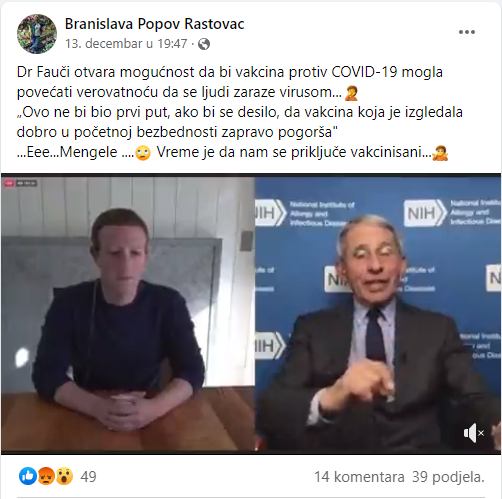Click the hugging emoji ending the post
This screenshot has width=502, height=499.
(x=440, y=153)
